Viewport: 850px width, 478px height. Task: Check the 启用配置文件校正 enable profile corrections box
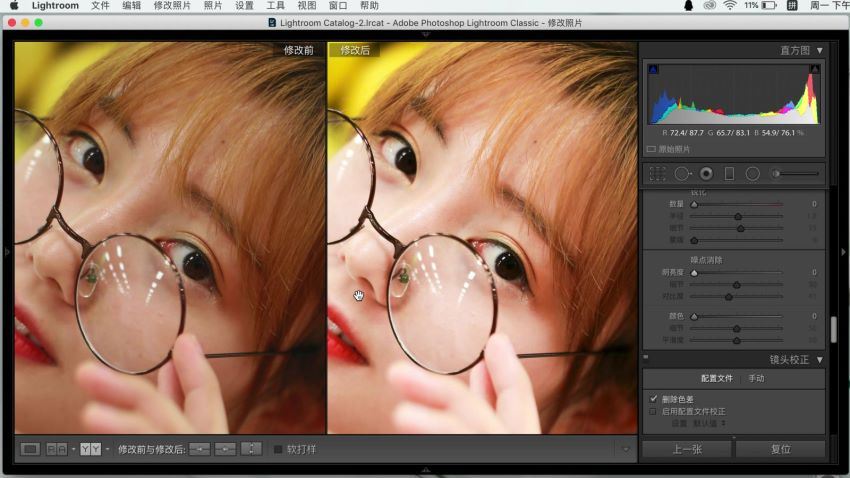(x=653, y=411)
